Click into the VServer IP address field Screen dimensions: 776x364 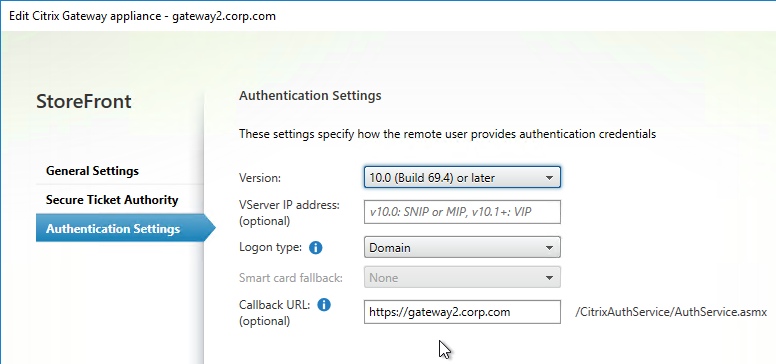coord(462,212)
